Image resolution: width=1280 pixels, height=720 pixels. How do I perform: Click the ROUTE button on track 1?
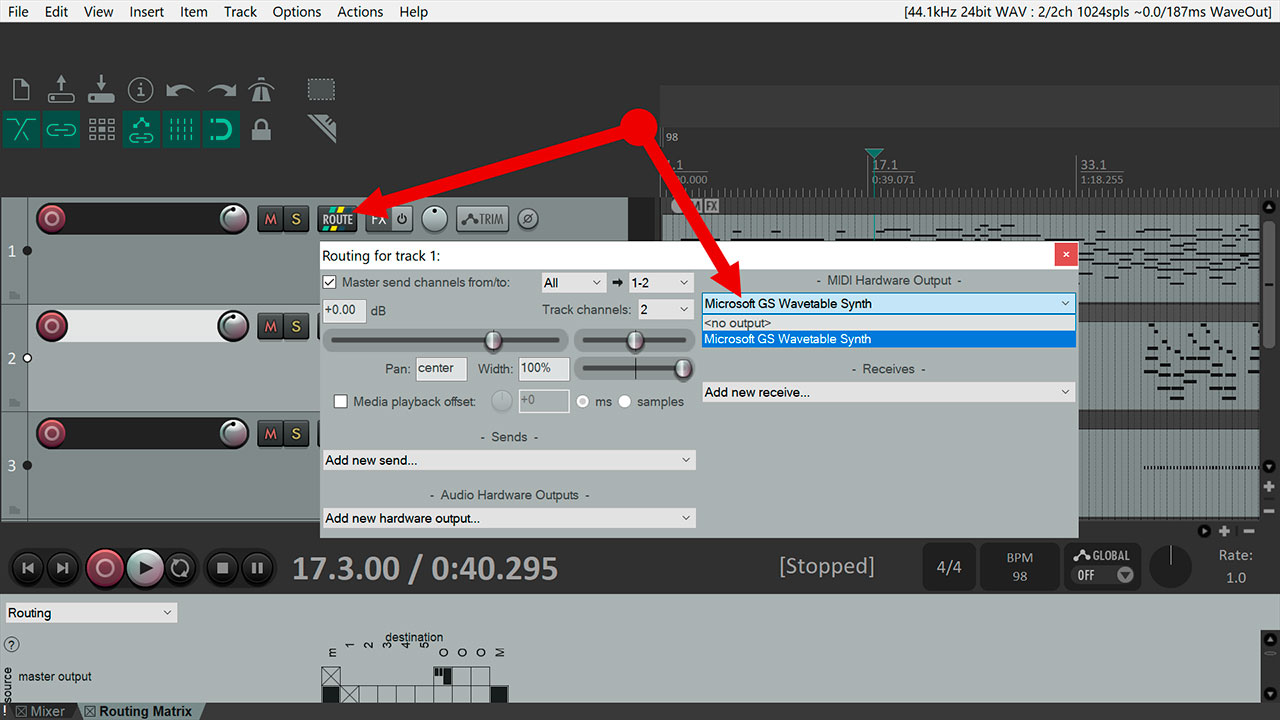pyautogui.click(x=338, y=219)
